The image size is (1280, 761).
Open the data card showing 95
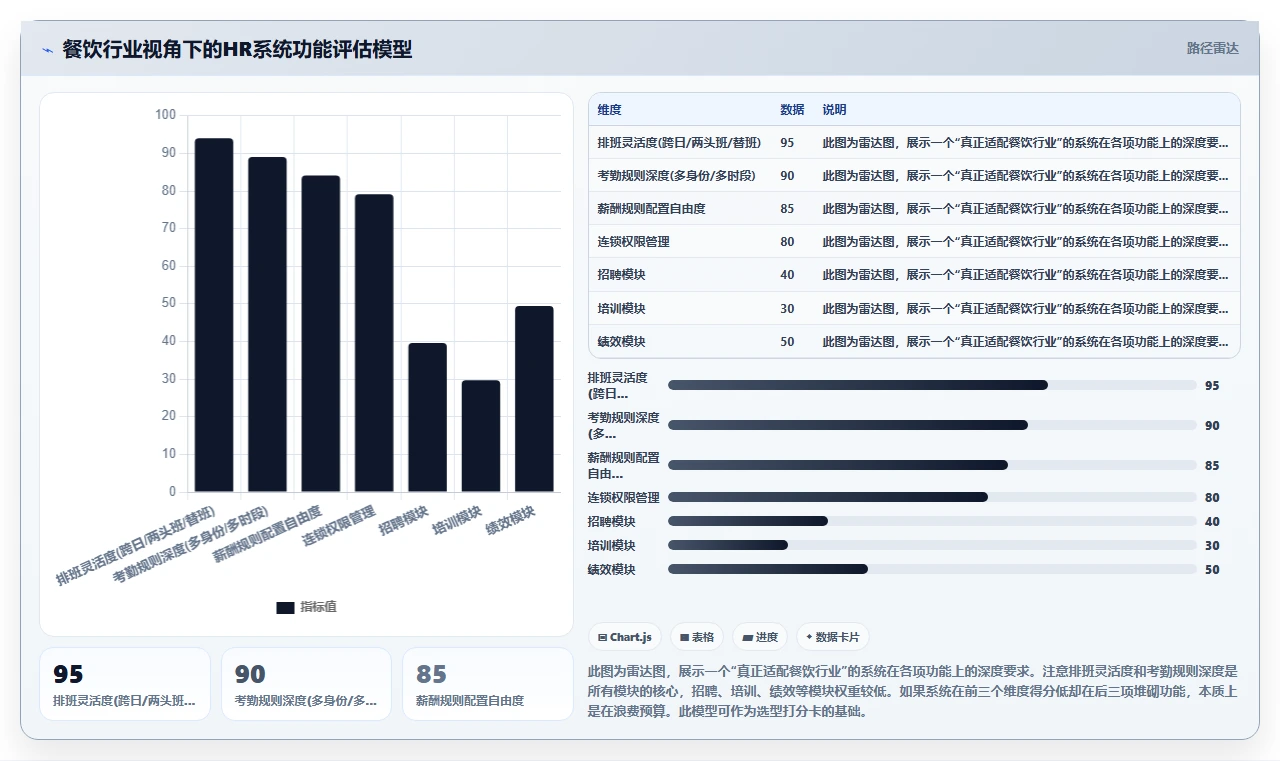coord(125,684)
